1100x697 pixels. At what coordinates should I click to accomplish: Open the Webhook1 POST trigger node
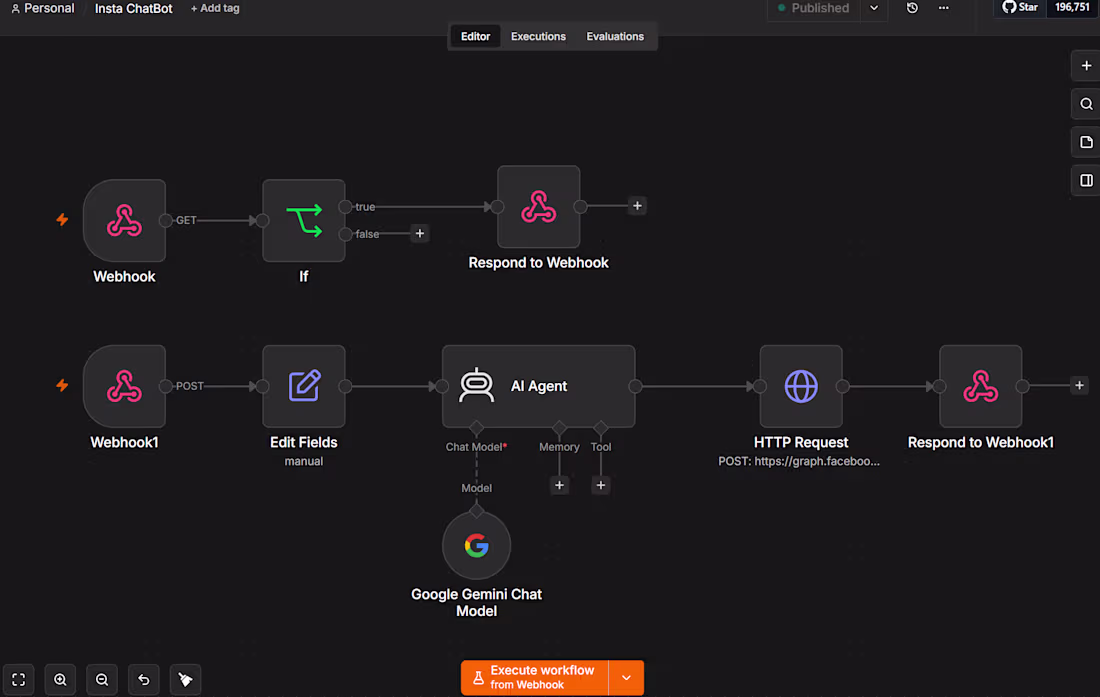click(x=124, y=386)
